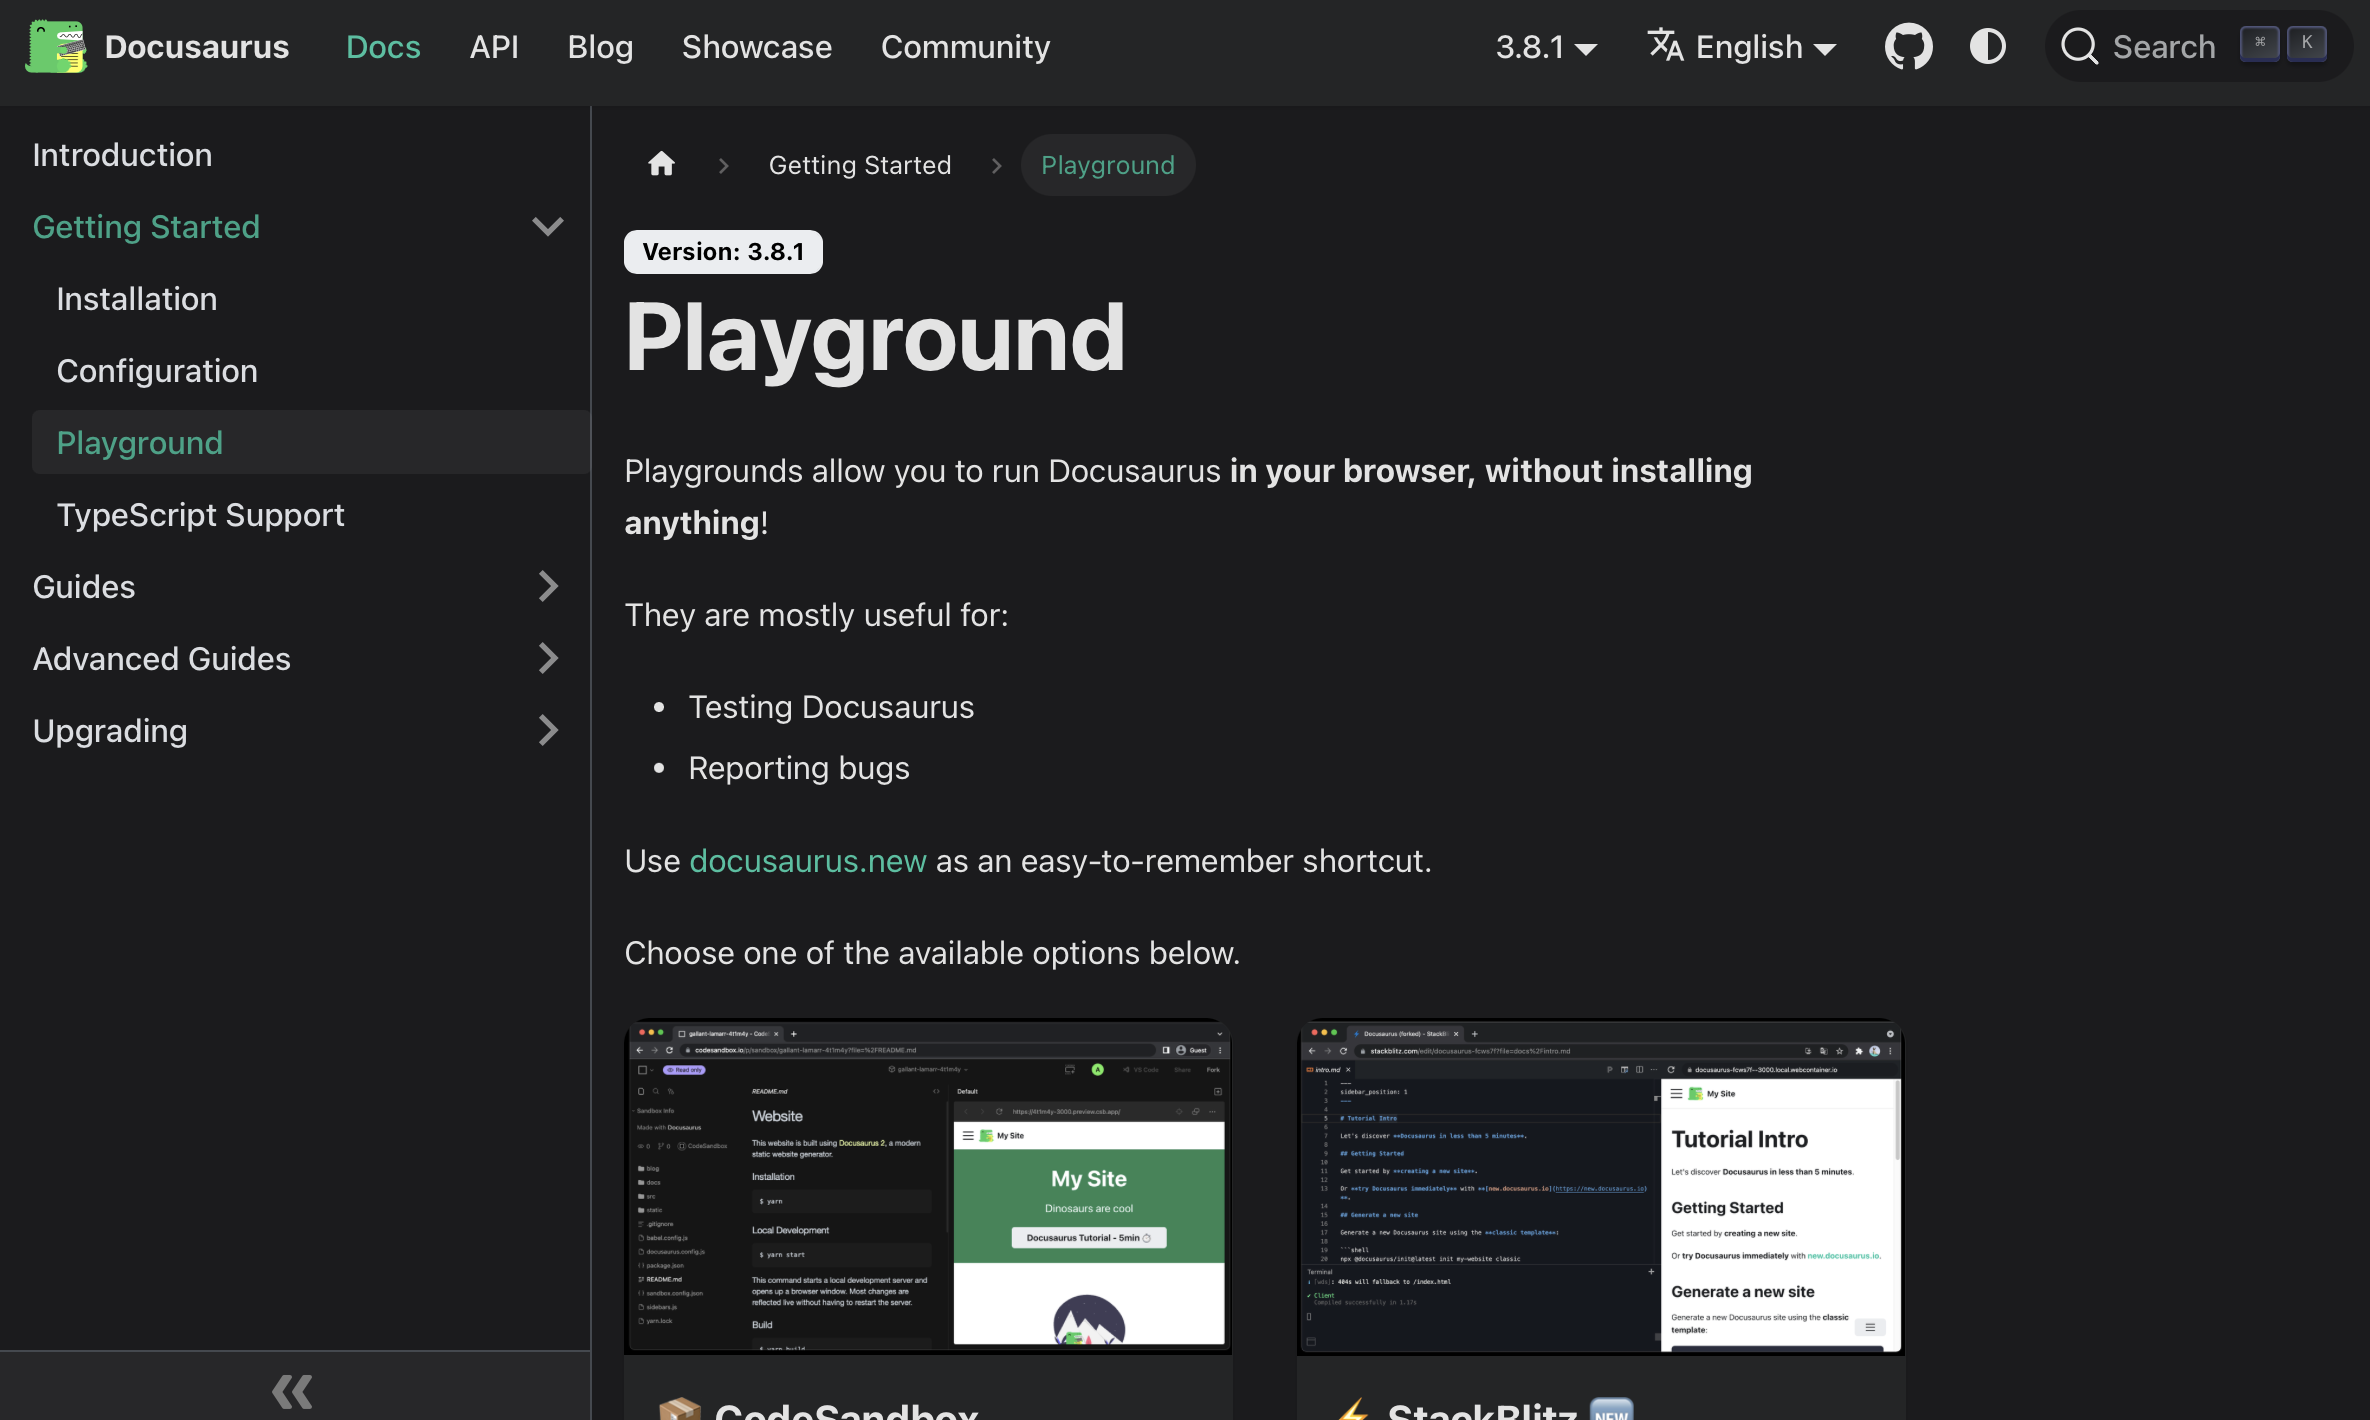This screenshot has height=1420, width=2370.
Task: Select the Playground sidebar entry
Action: point(140,442)
